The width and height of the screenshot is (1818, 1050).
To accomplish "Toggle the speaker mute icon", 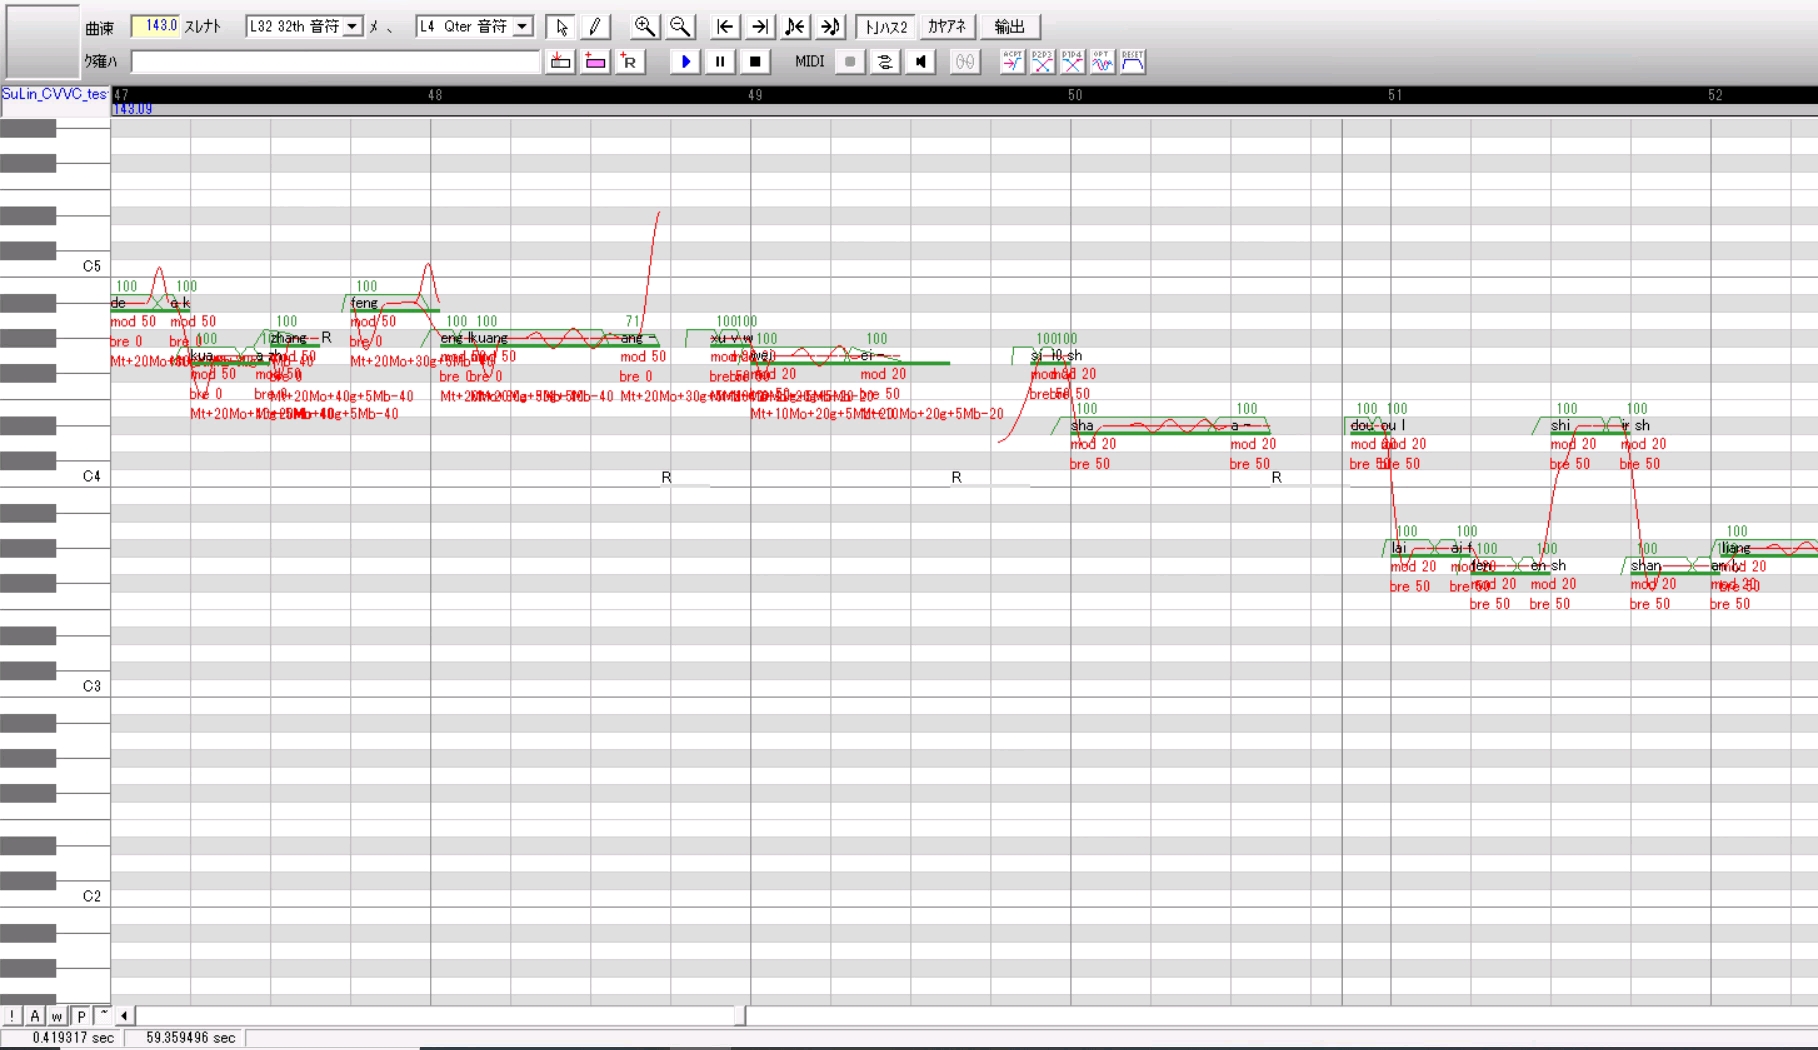I will [x=920, y=62].
